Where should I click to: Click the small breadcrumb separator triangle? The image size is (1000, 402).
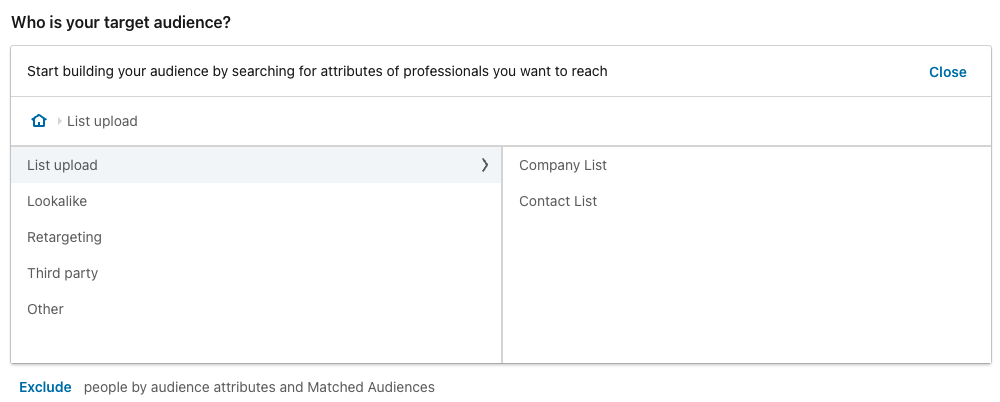tap(59, 122)
